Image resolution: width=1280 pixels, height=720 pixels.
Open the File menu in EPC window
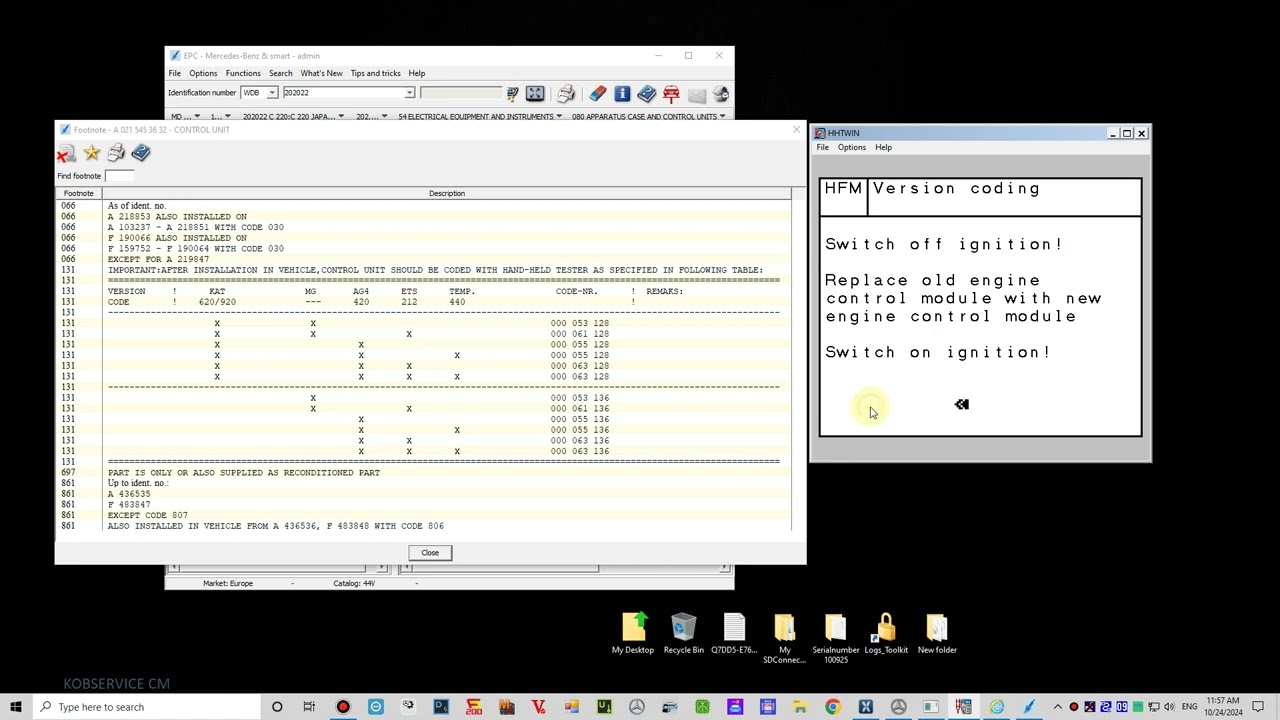point(175,73)
